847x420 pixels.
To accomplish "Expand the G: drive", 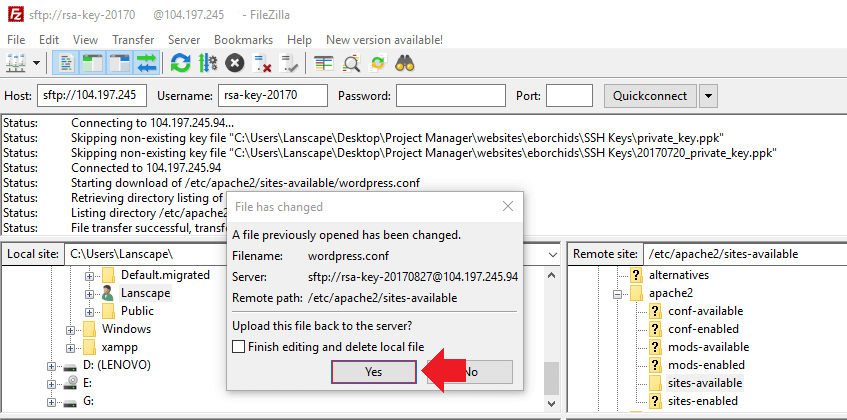I will pyautogui.click(x=51, y=403).
